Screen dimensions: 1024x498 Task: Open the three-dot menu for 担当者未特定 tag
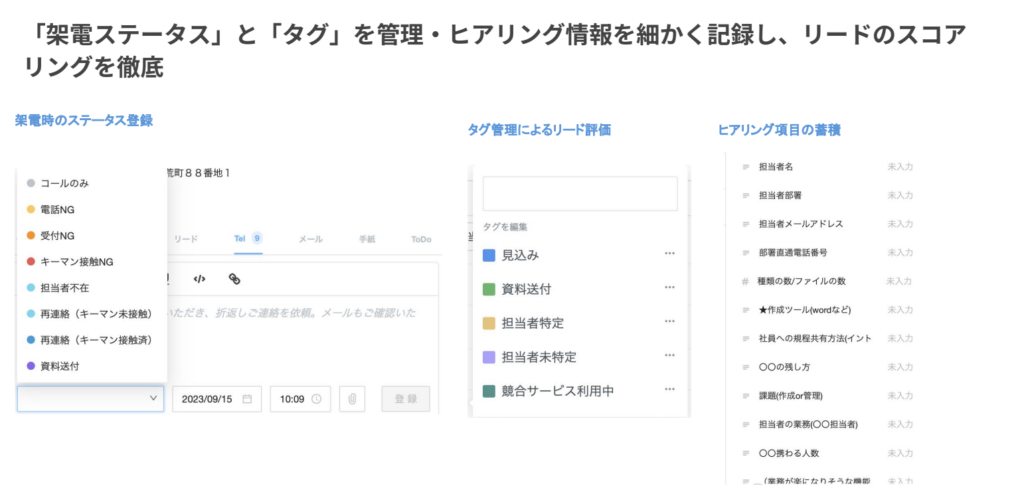click(669, 356)
